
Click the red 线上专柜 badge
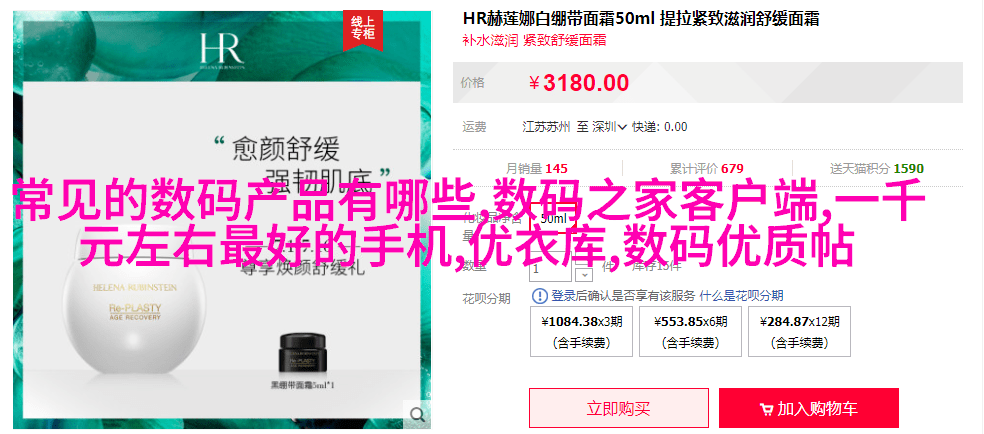point(362,29)
